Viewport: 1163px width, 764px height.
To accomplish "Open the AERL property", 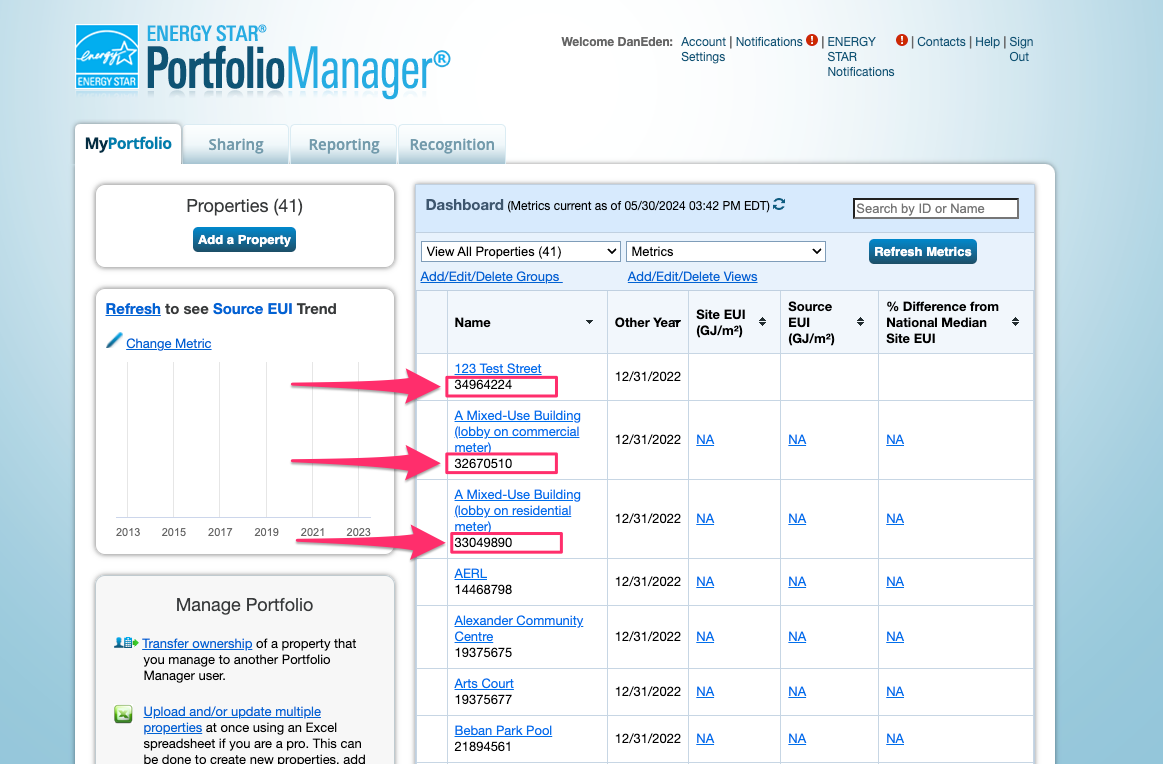I will (470, 573).
